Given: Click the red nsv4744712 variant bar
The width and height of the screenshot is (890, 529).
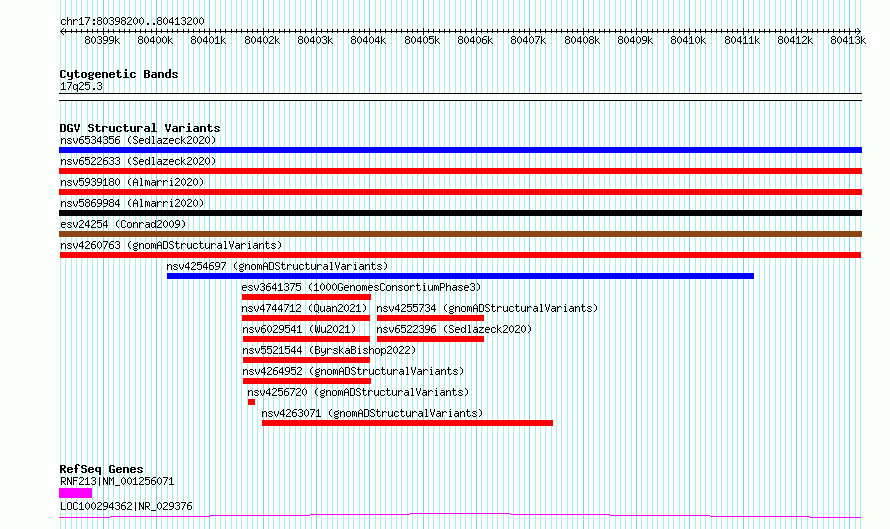Looking at the screenshot, I should click(306, 318).
